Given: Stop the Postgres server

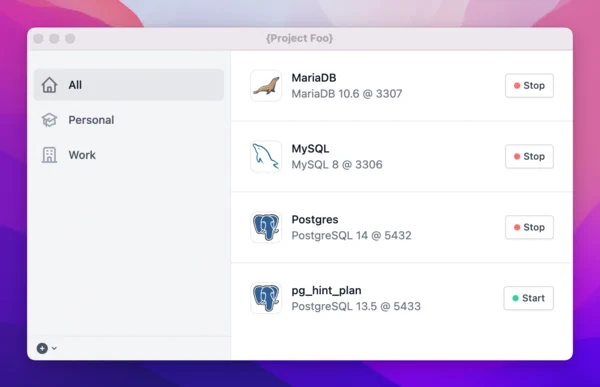Looking at the screenshot, I should pos(529,227).
